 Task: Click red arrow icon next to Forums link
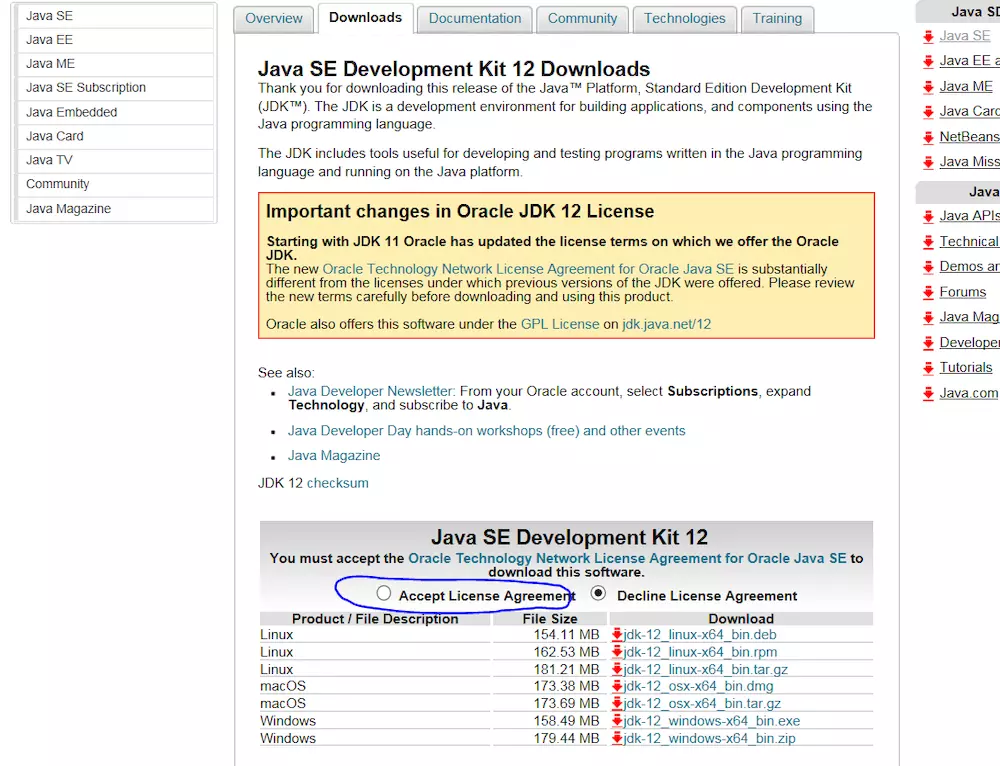point(928,293)
